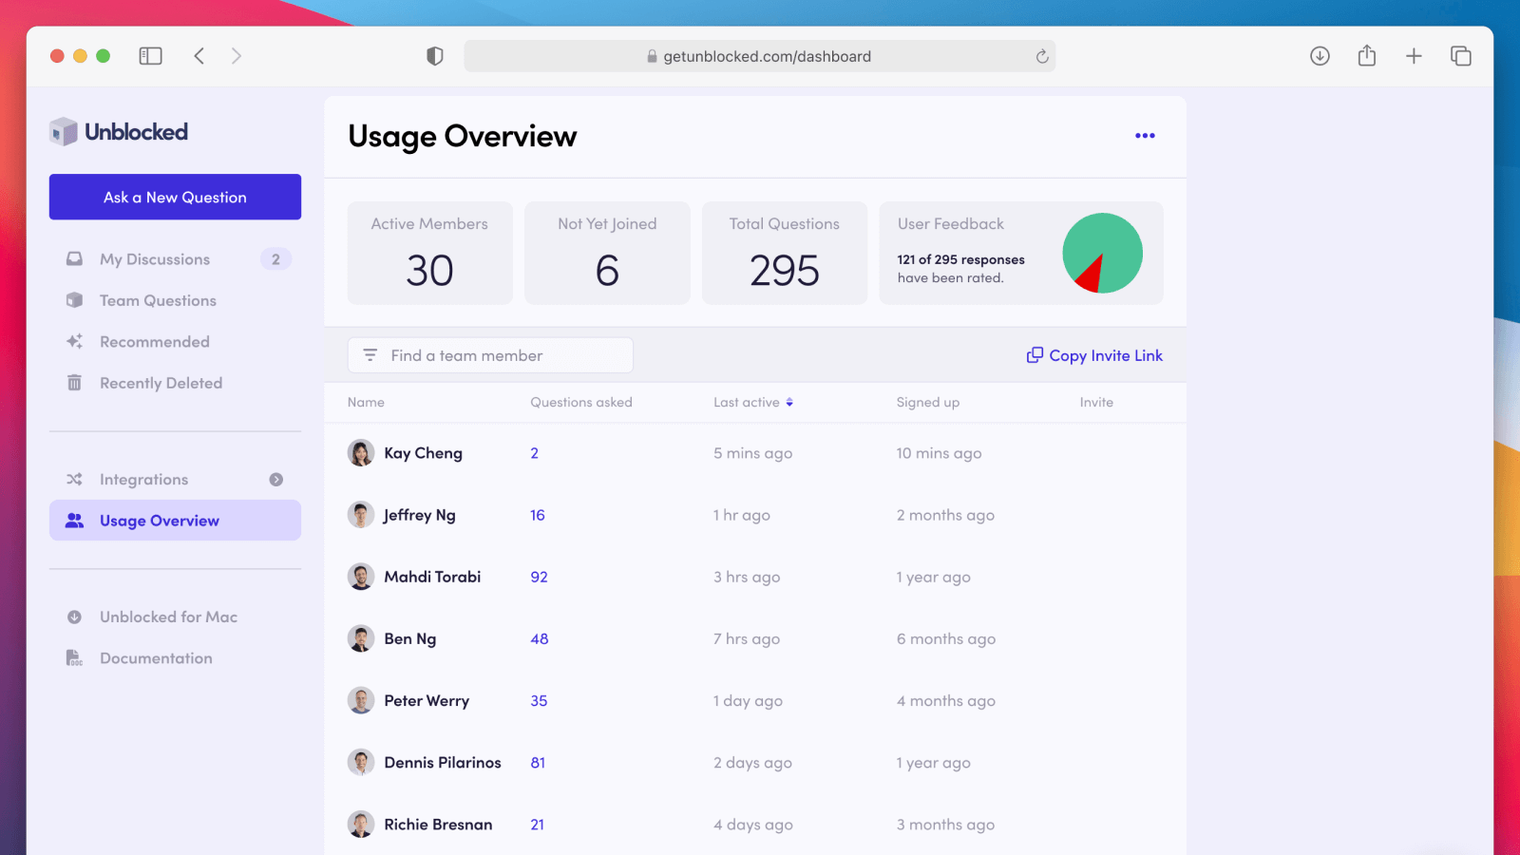Click the User Feedback pie chart
This screenshot has width=1520, height=855.
[x=1102, y=253]
